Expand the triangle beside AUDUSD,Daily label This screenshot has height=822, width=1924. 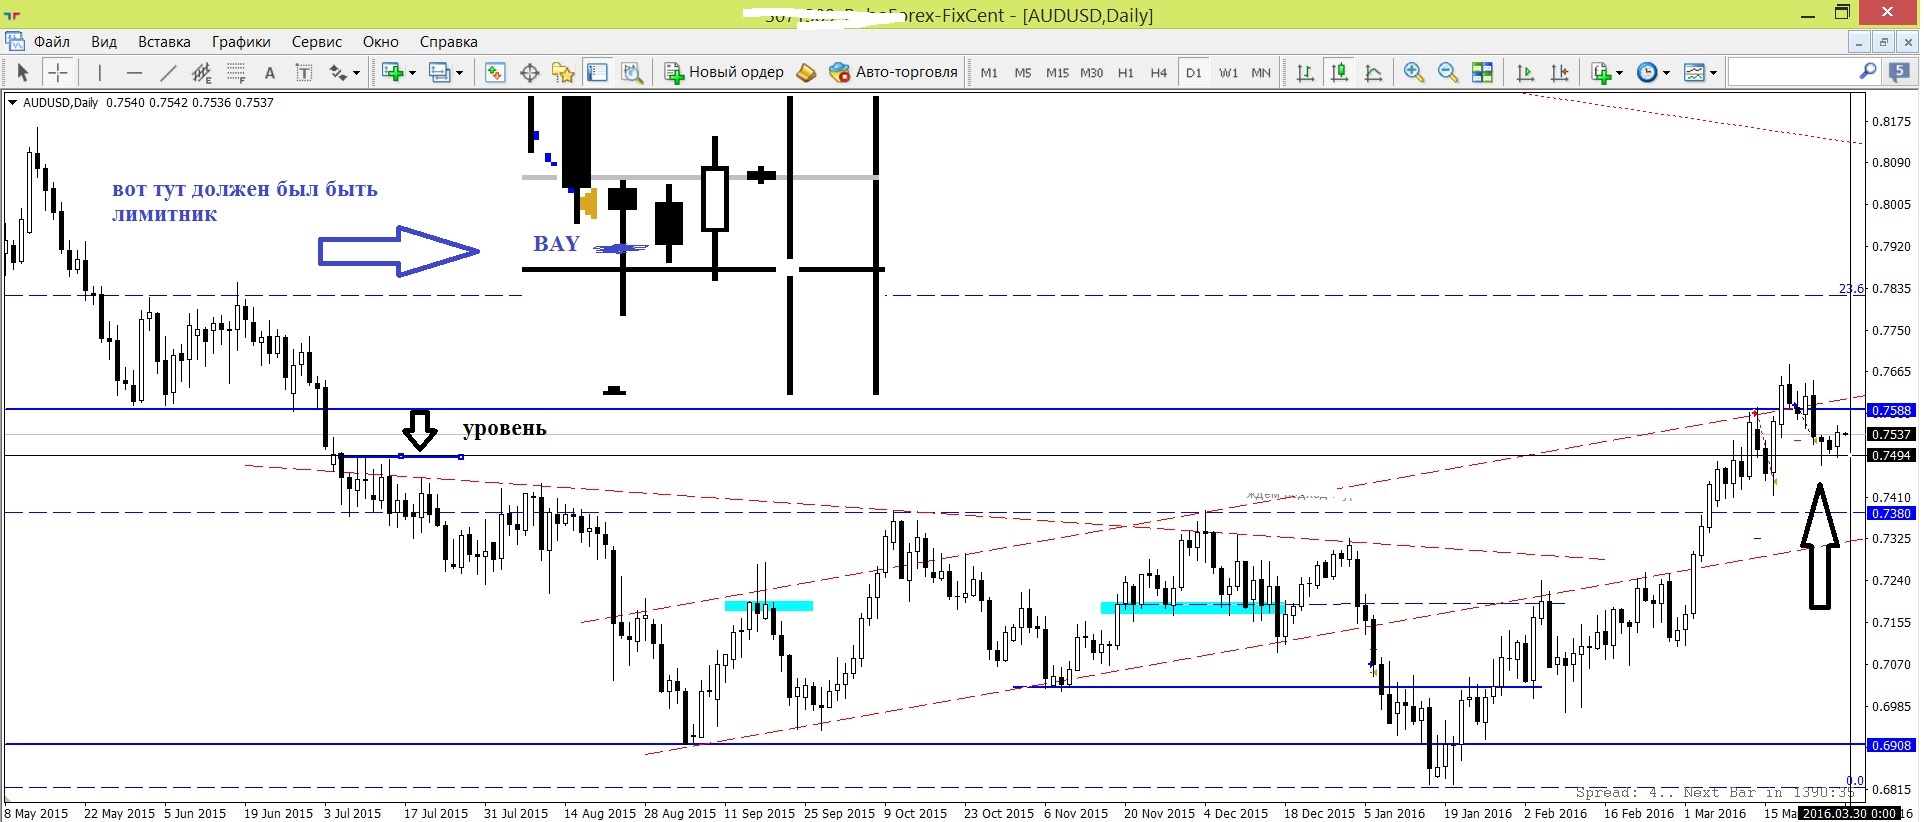pos(12,102)
